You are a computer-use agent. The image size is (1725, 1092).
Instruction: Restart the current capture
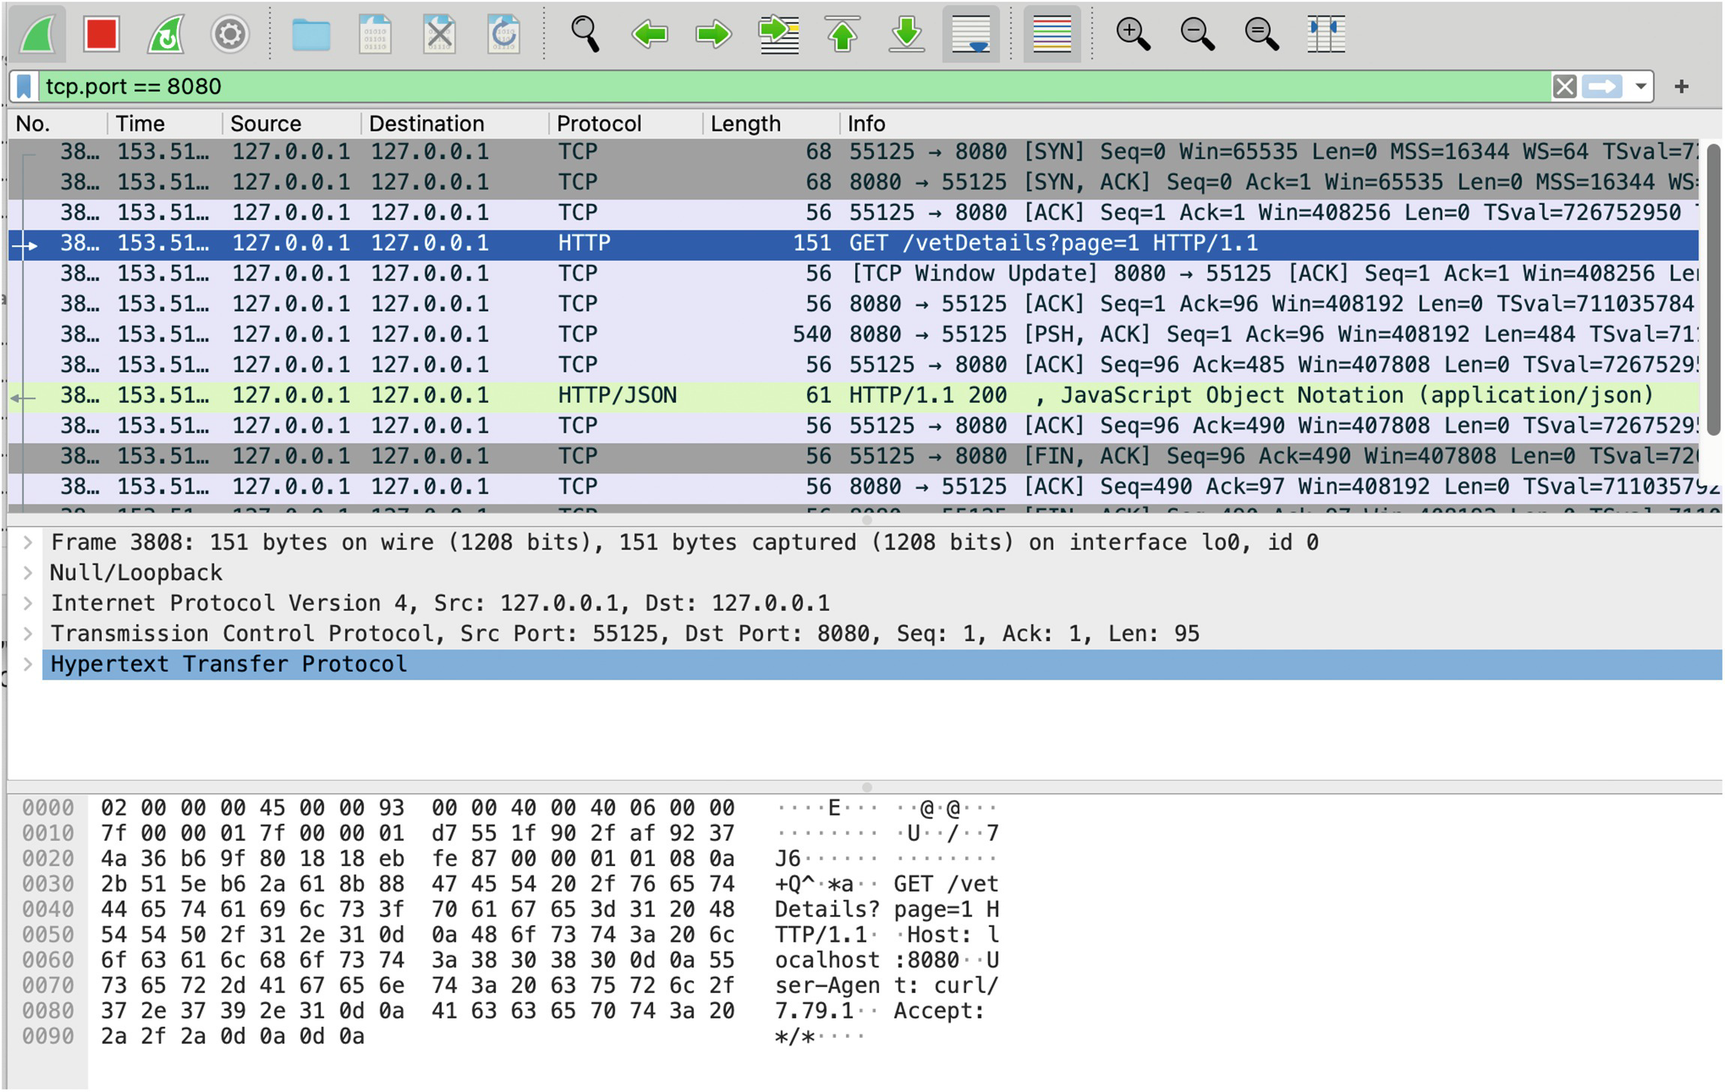pos(165,35)
